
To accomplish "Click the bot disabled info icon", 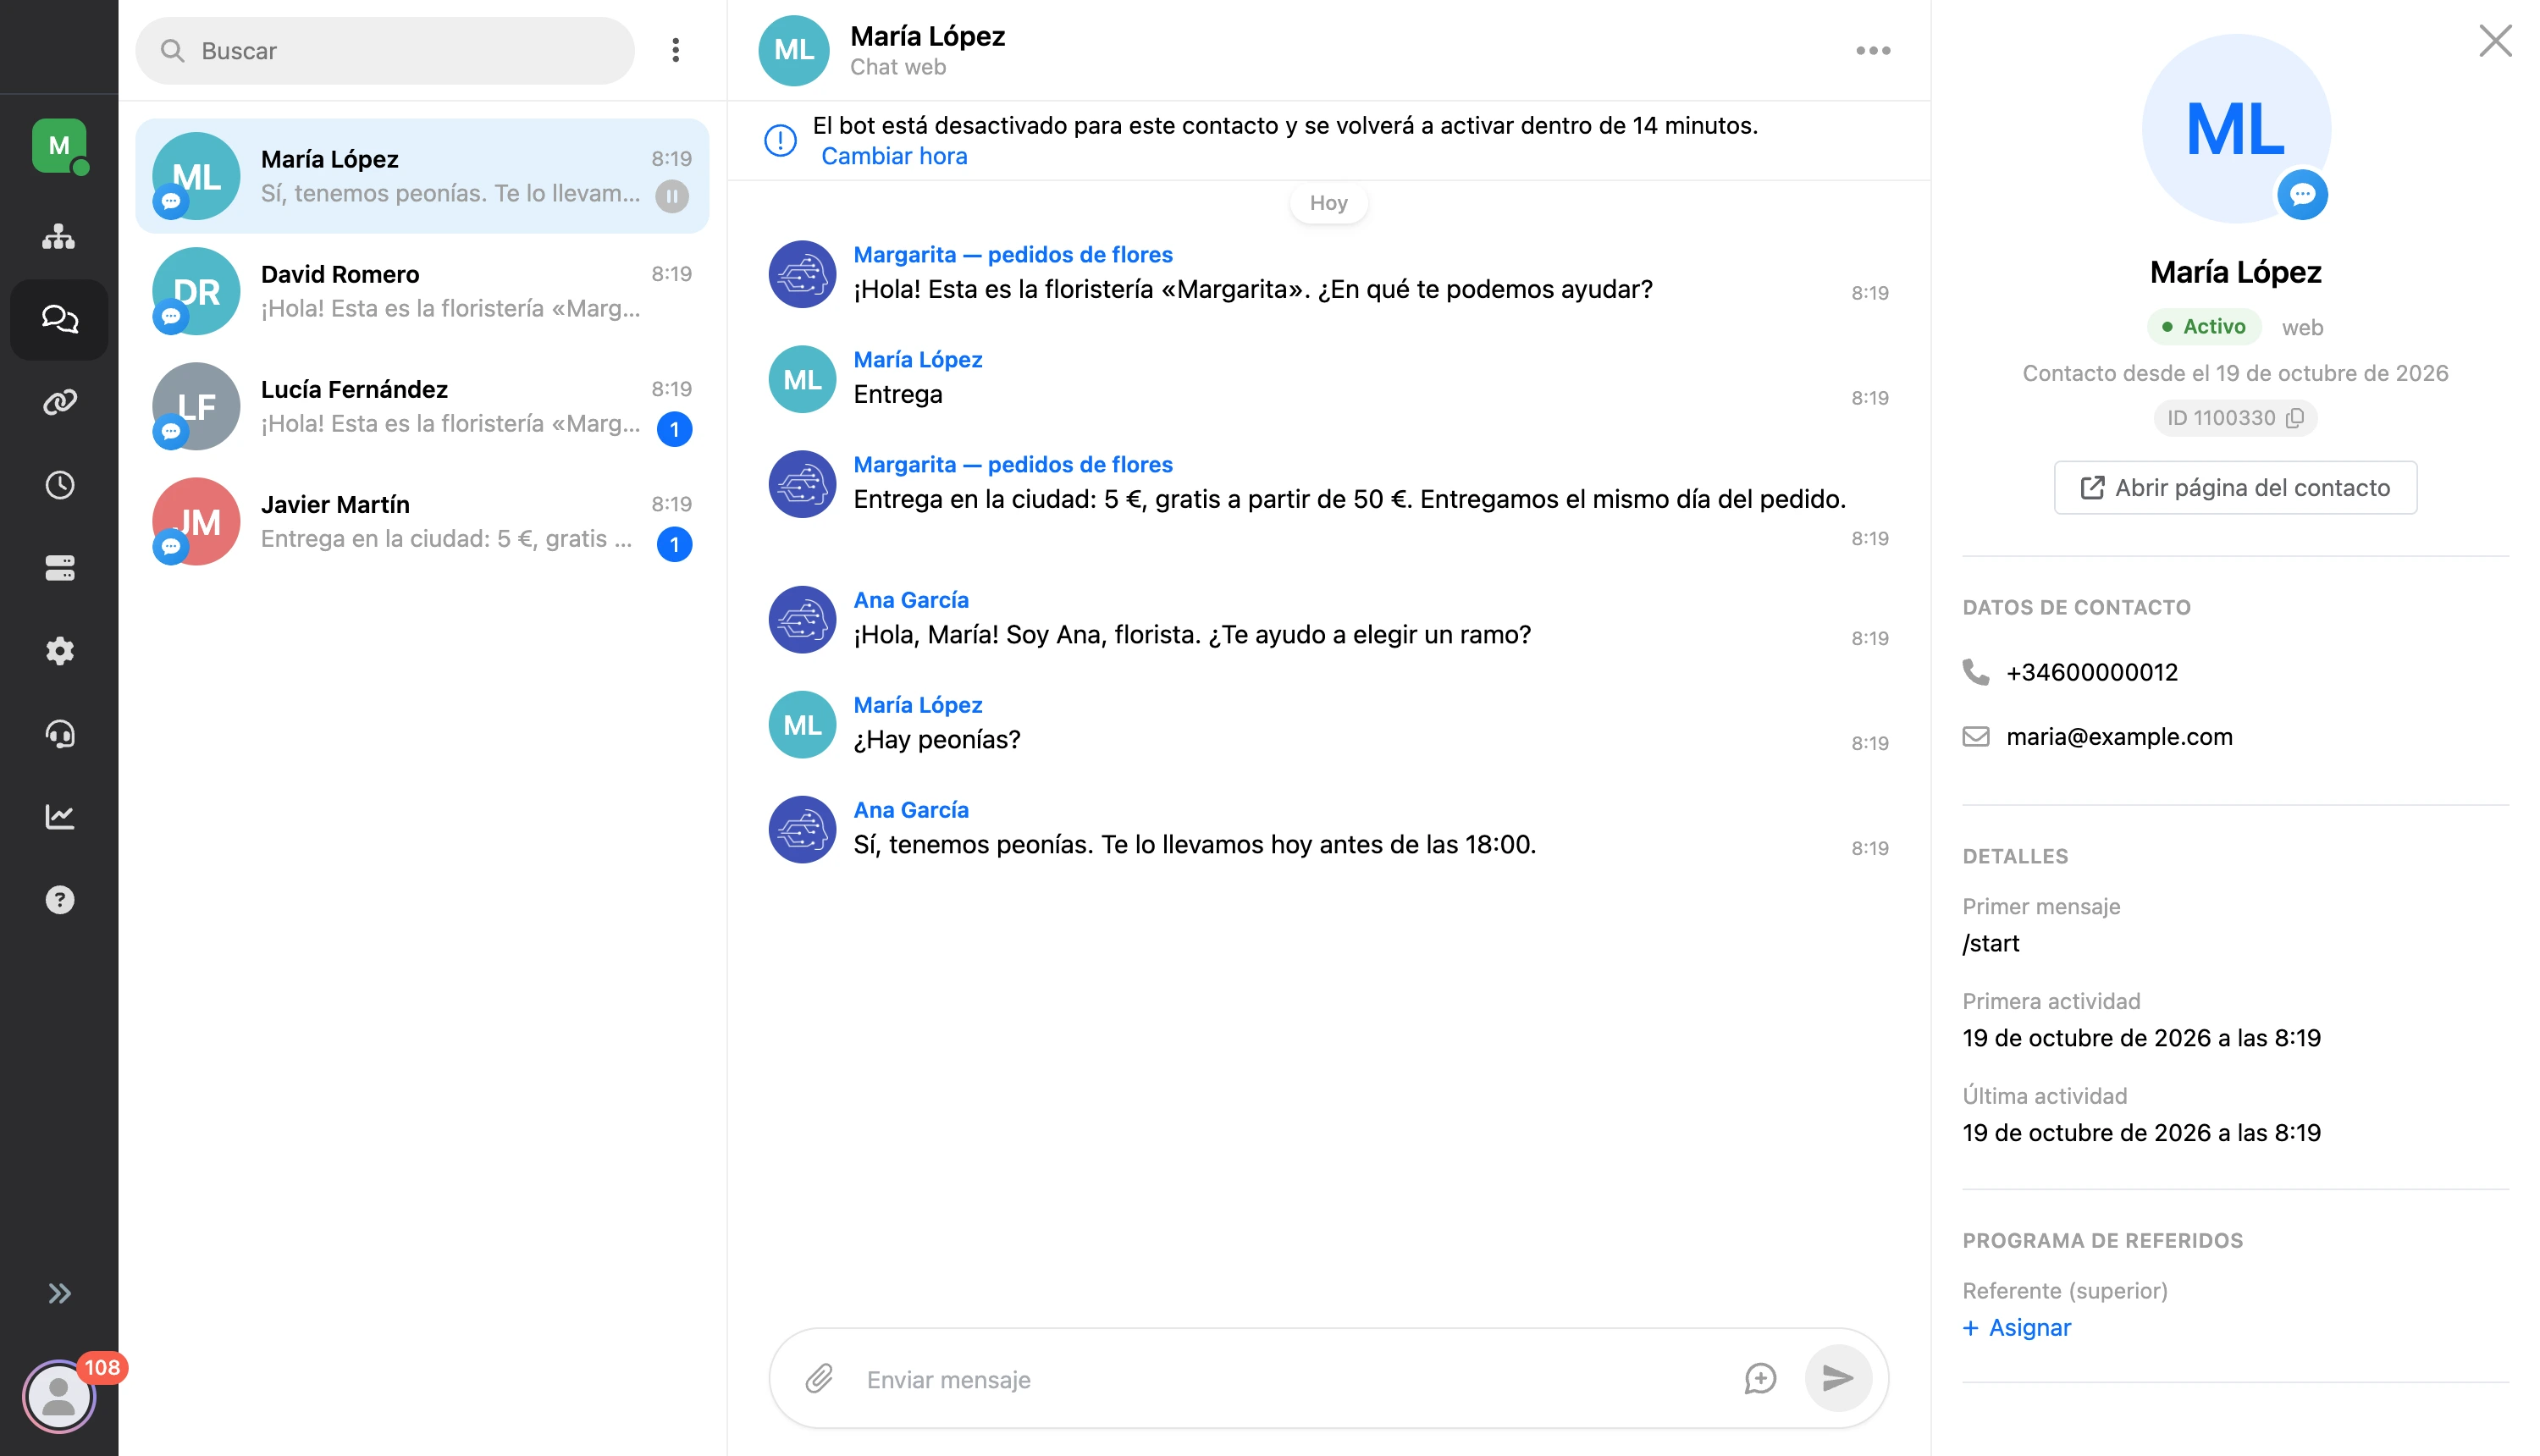I will (x=780, y=140).
